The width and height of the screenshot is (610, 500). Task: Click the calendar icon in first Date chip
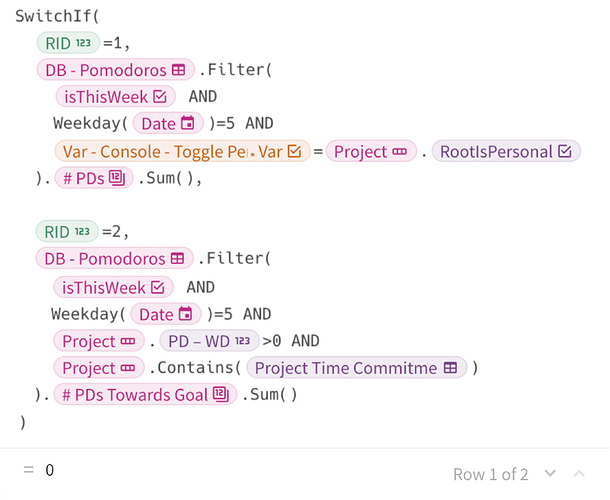coord(188,123)
